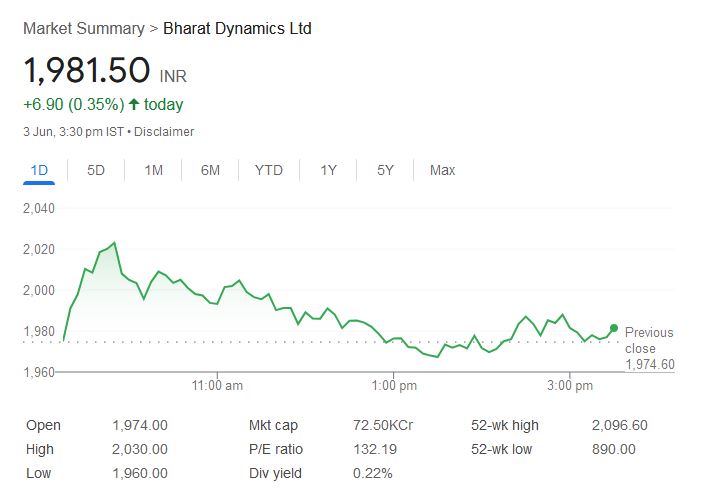Select the 1D time range tab
This screenshot has height=502, width=720.
(39, 170)
